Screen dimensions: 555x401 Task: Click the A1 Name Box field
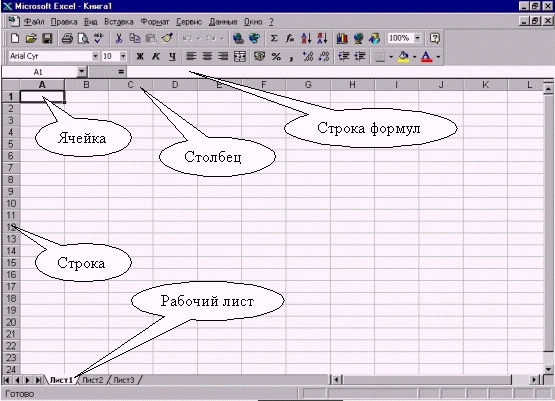(x=39, y=72)
